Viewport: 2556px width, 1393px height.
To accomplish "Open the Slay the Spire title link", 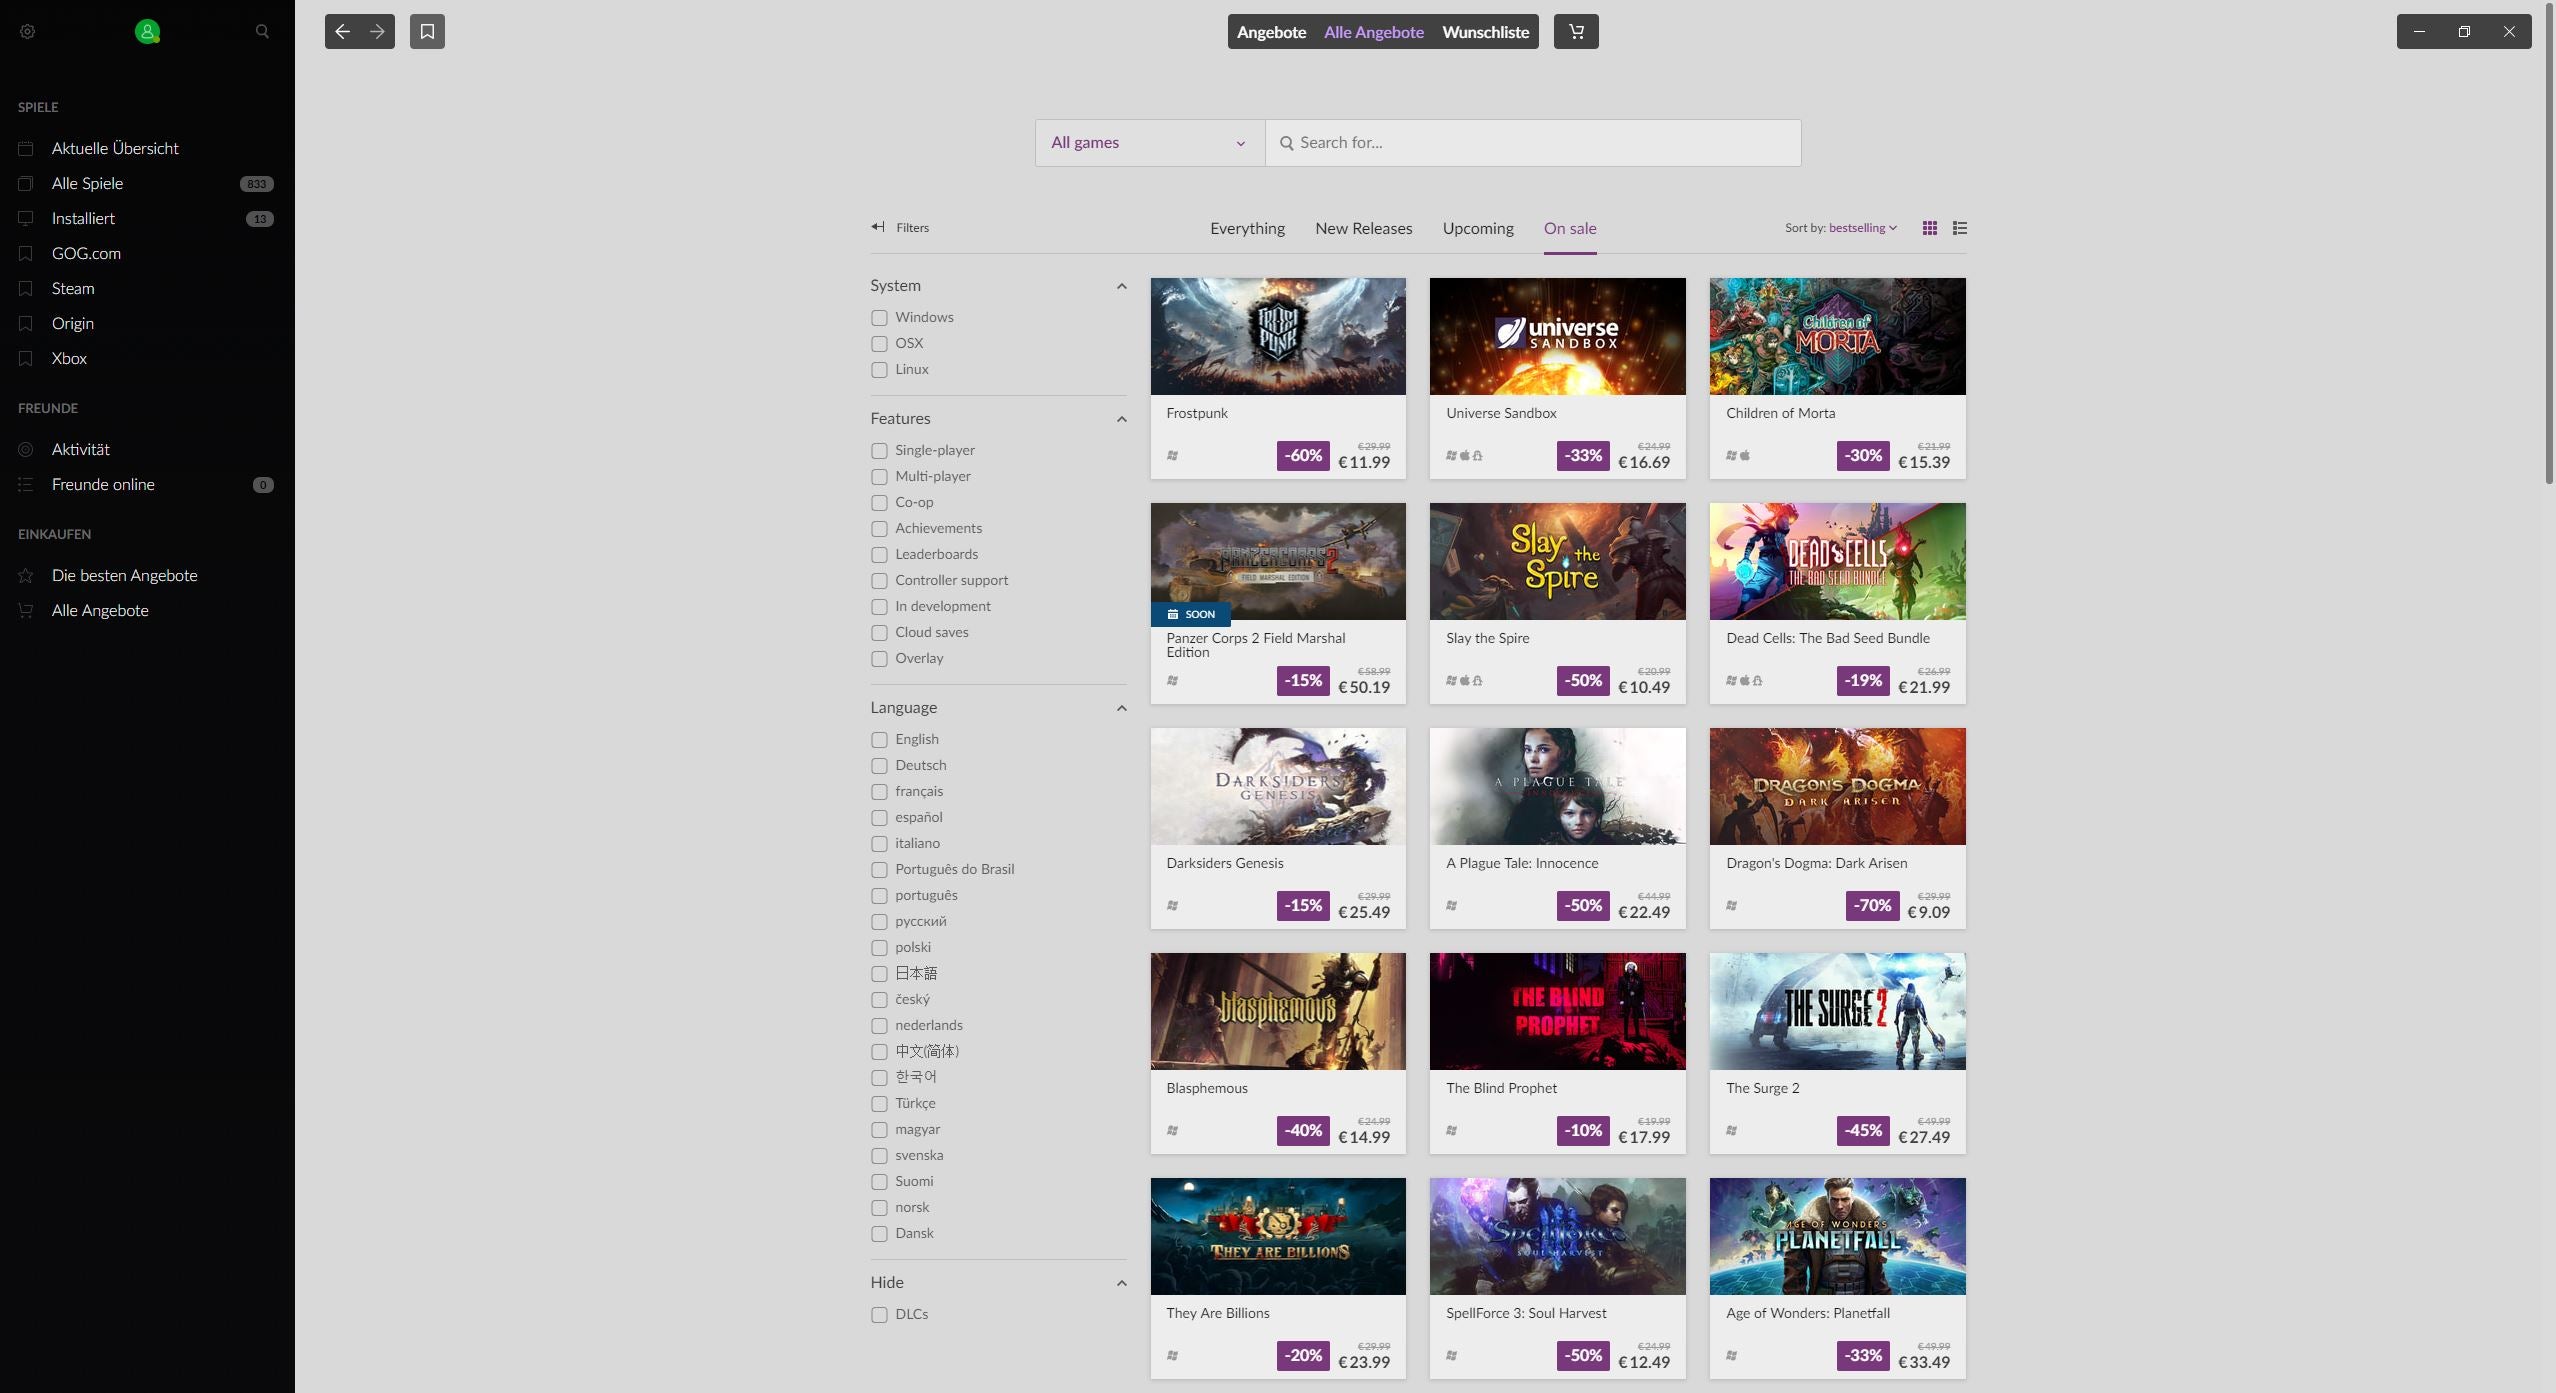I will pyautogui.click(x=1487, y=638).
